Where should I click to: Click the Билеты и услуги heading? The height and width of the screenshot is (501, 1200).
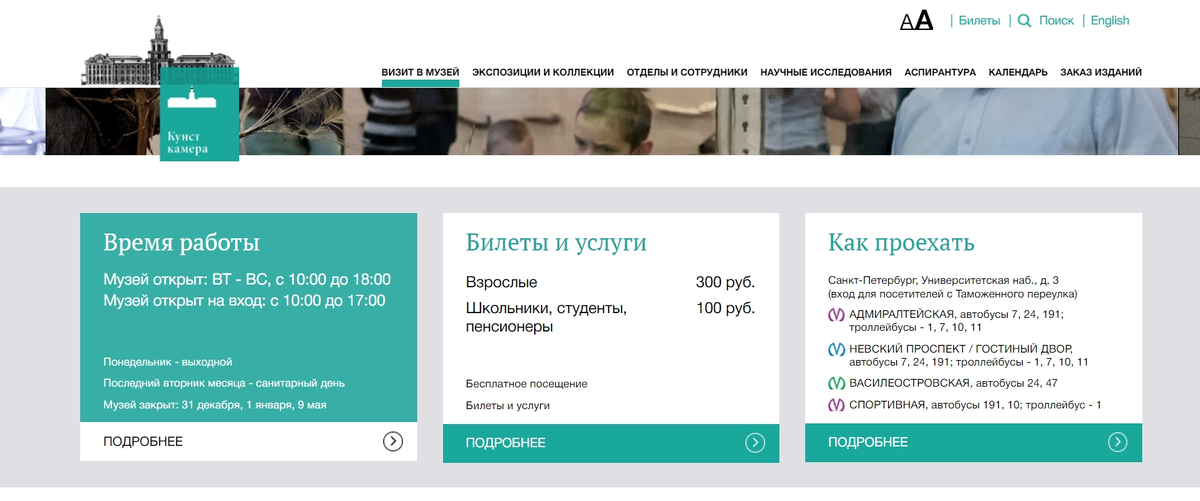pos(556,243)
